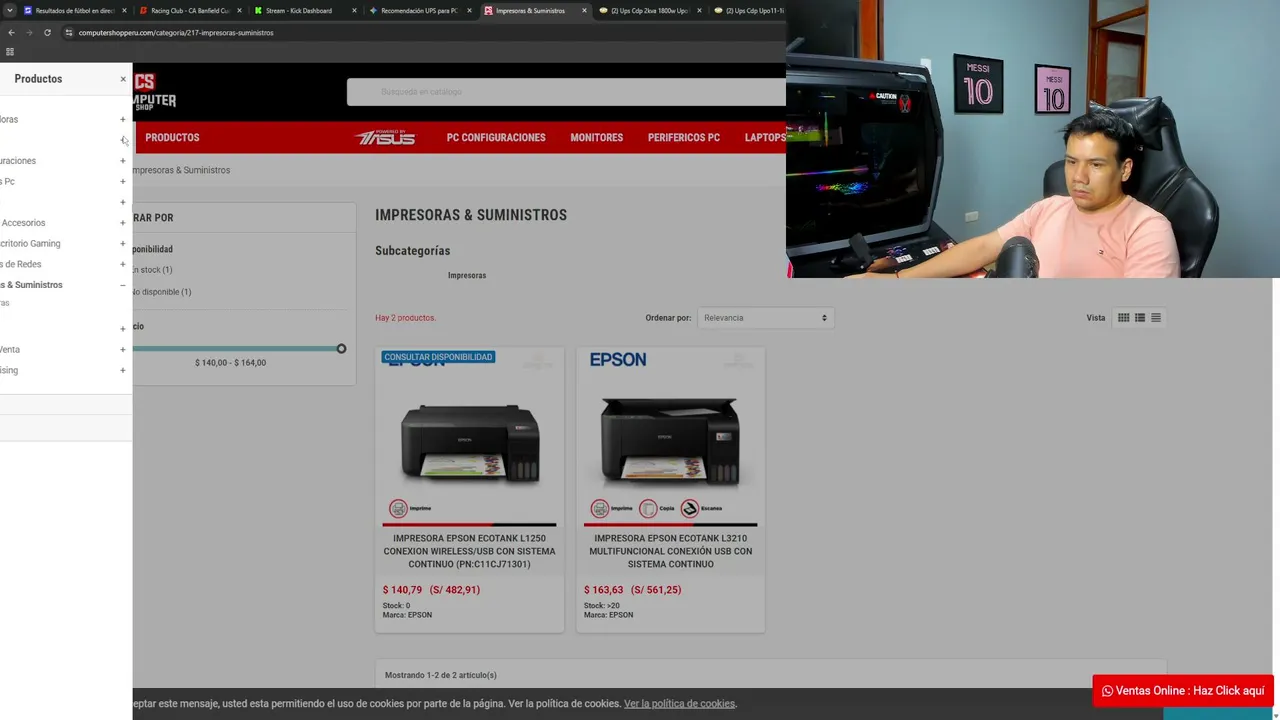Screen dimensions: 1280x720
Task: Click Impresoras & Suministros breadcrumb
Action: coord(181,170)
